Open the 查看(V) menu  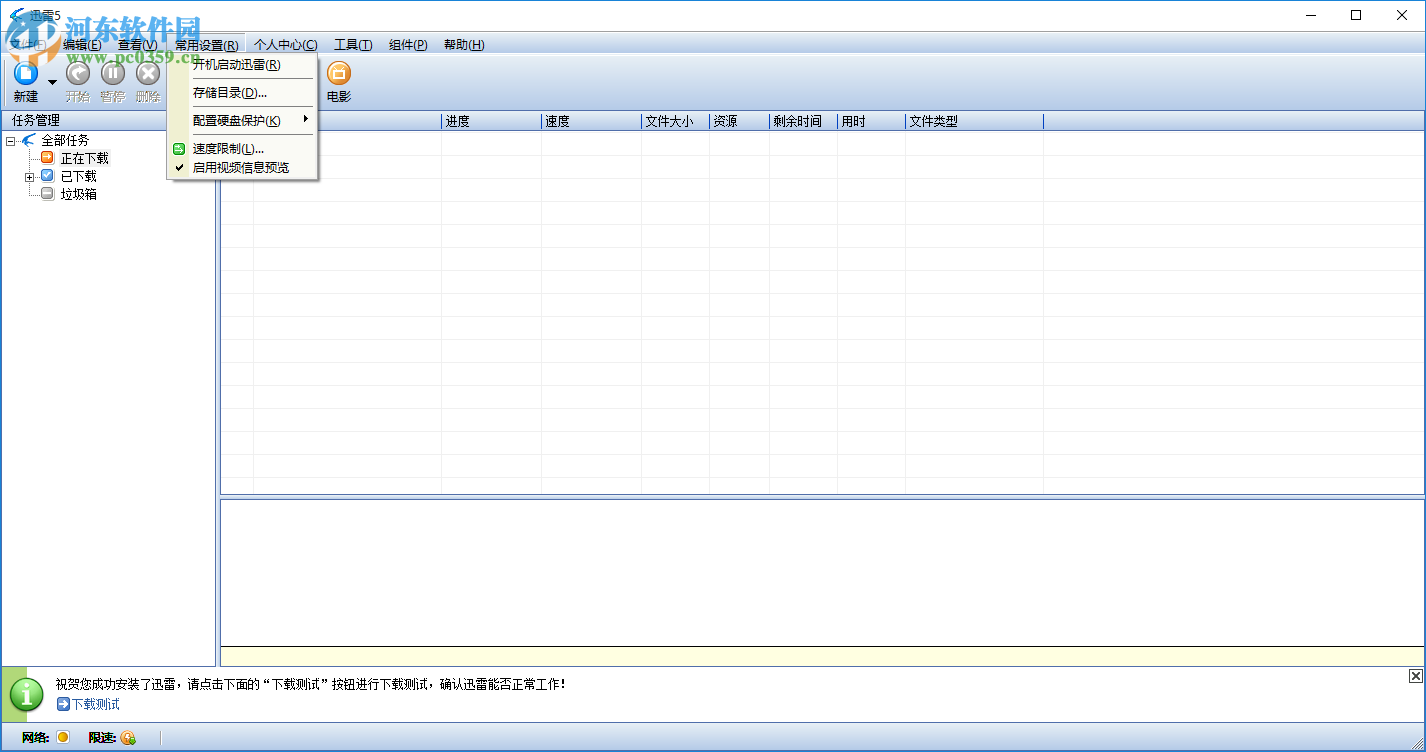pyautogui.click(x=137, y=45)
